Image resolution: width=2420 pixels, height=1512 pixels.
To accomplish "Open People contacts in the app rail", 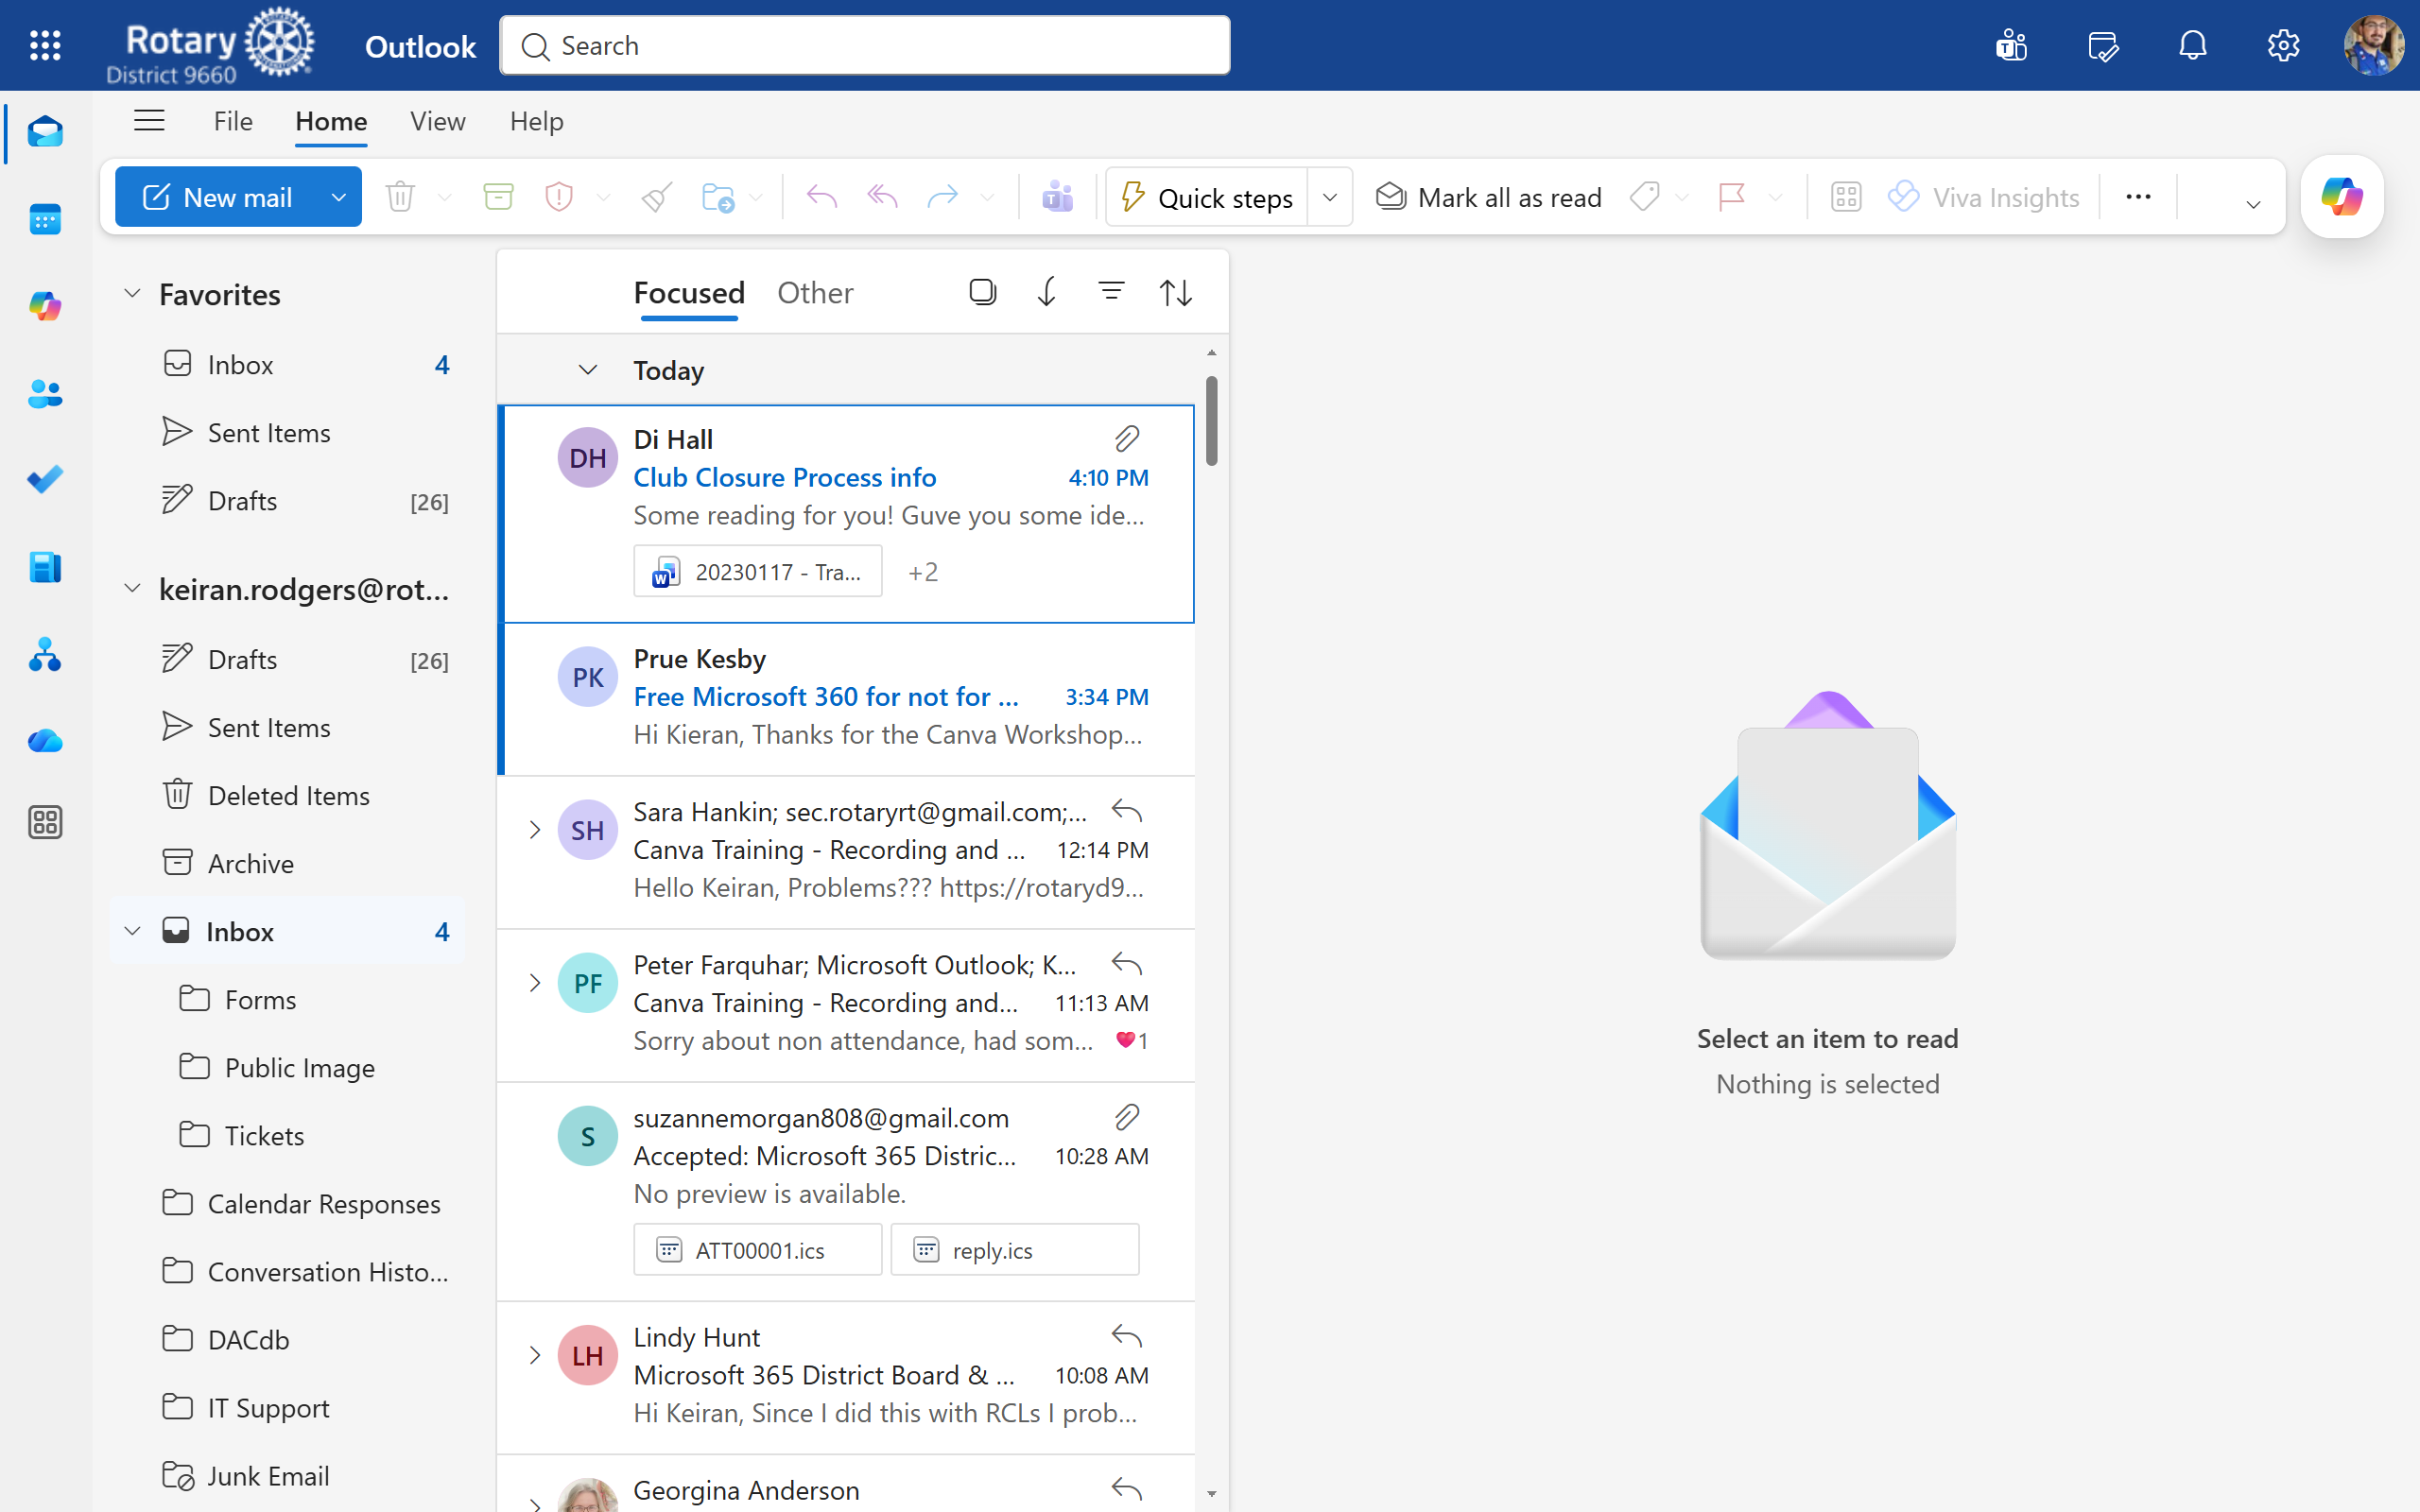I will tap(45, 394).
